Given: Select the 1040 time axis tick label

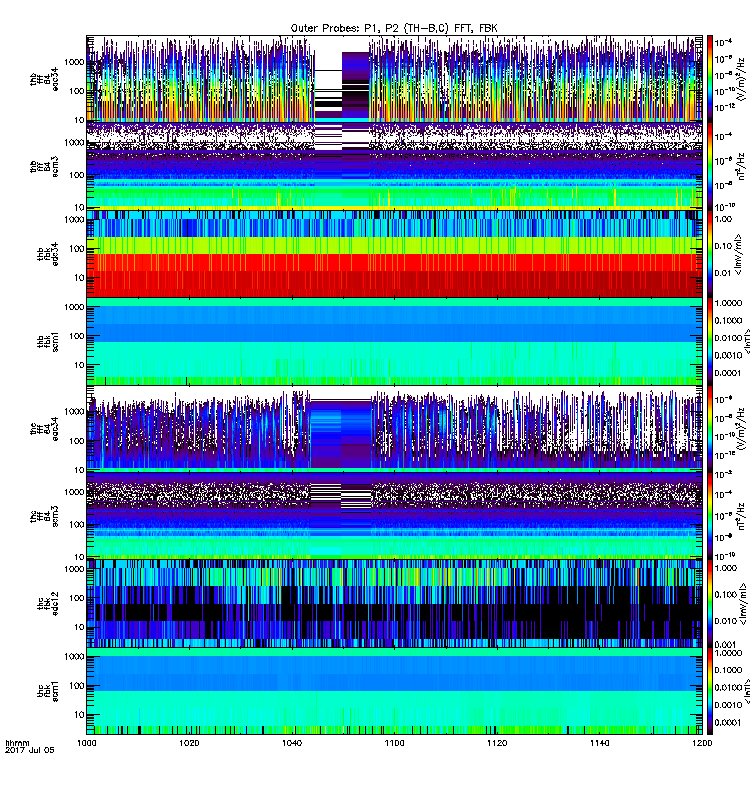Looking at the screenshot, I should tap(291, 743).
